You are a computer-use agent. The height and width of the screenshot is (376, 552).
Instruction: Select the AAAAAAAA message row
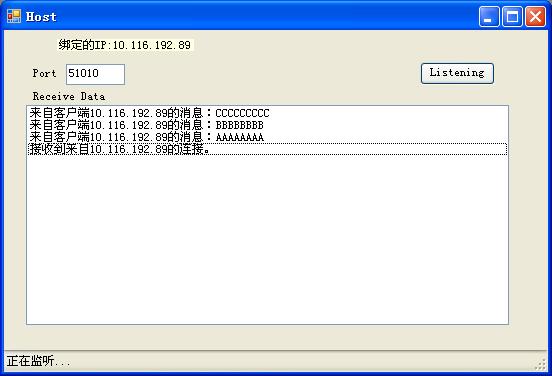(x=268, y=137)
